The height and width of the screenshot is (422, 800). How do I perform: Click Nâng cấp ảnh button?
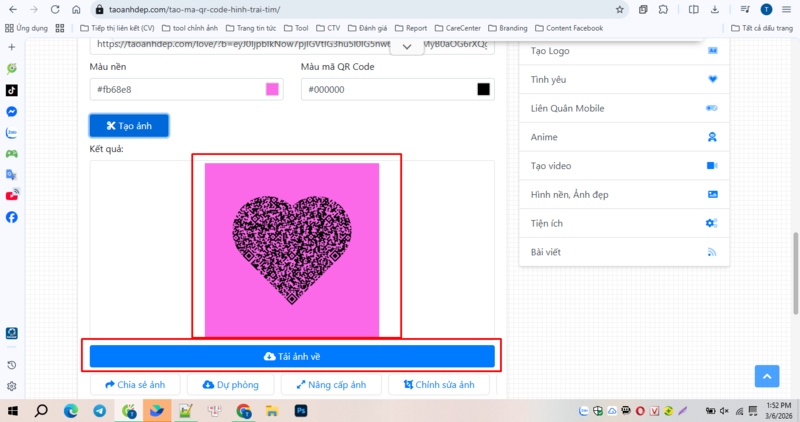pyautogui.click(x=331, y=385)
